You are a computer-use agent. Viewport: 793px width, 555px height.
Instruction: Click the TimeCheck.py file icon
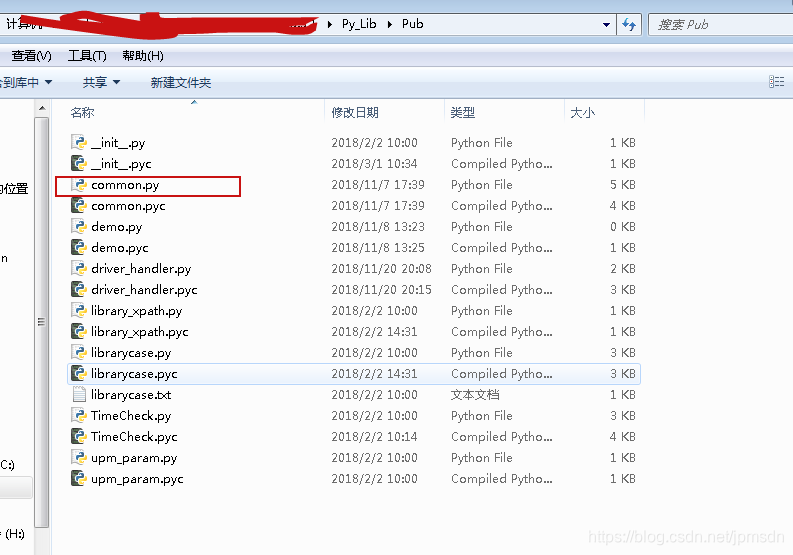point(79,415)
